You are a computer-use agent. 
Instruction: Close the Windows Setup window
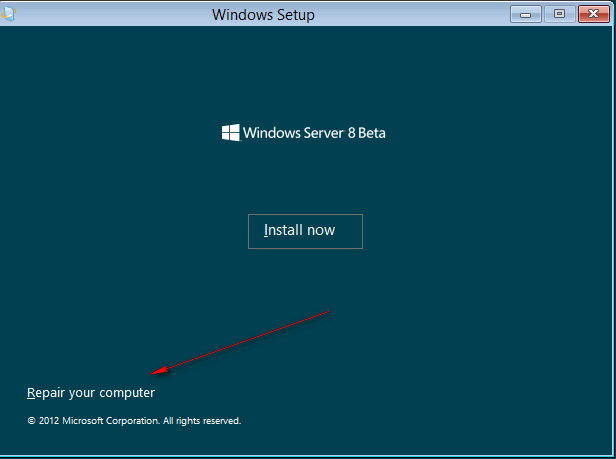tap(591, 14)
